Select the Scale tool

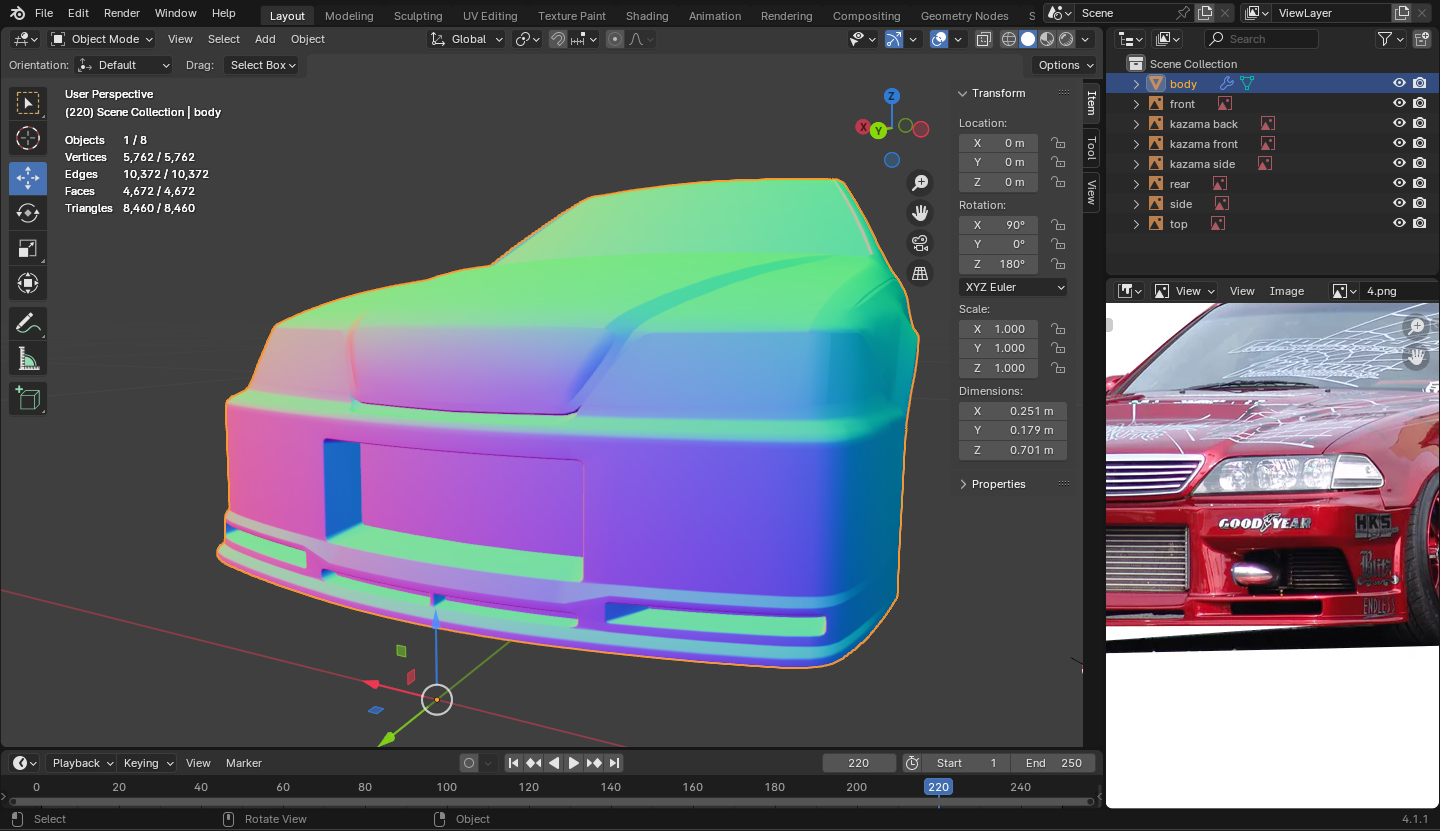coord(28,249)
